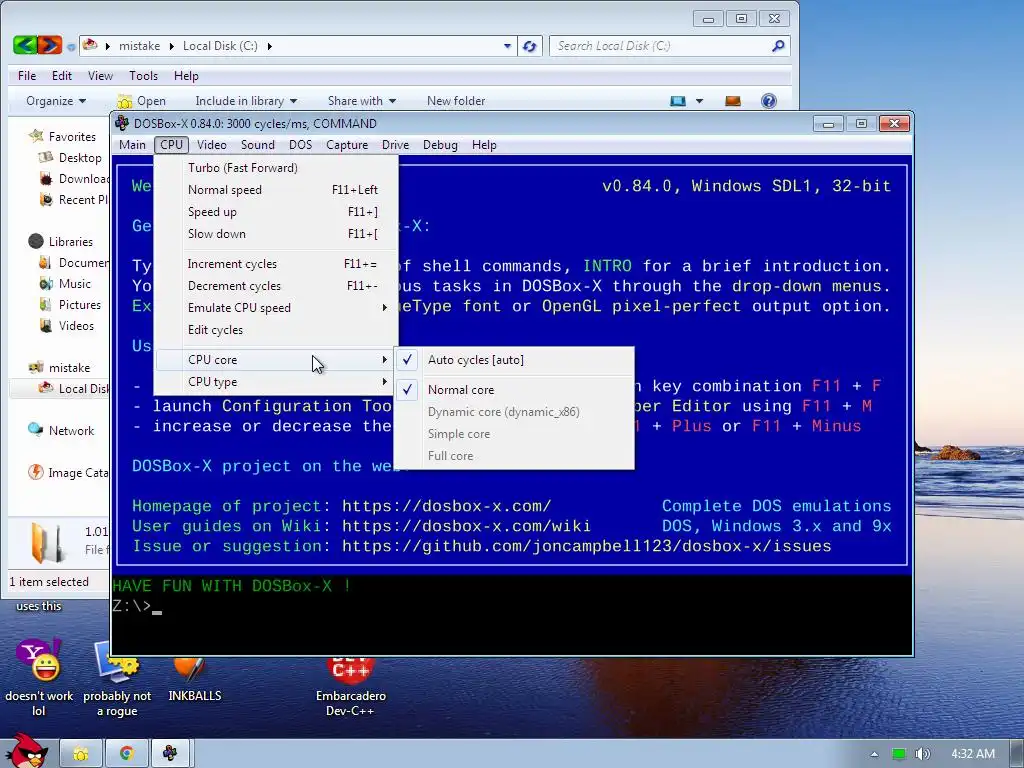Open the Favorites star in Explorer sidebar
This screenshot has height=768, width=1024.
pyautogui.click(x=36, y=136)
